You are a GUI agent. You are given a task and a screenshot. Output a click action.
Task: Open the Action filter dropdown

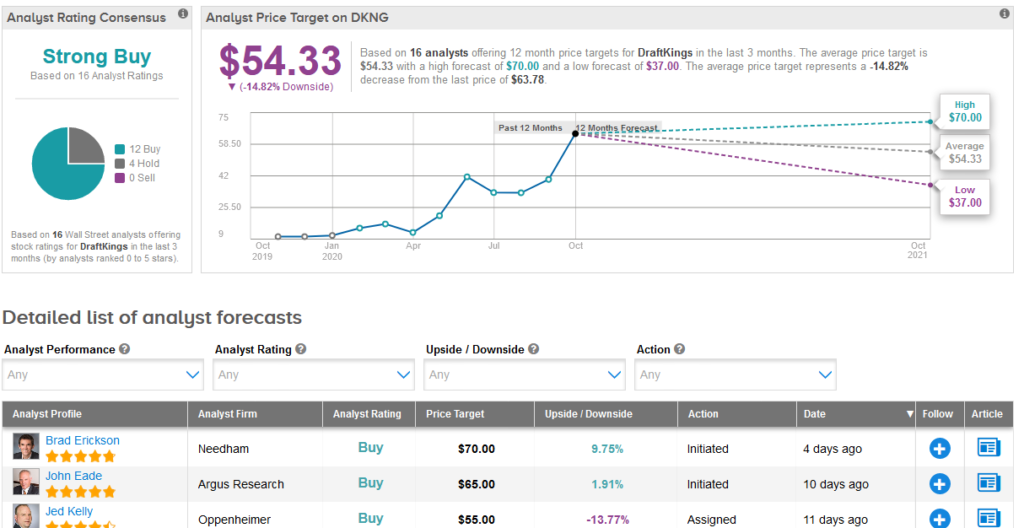point(736,375)
